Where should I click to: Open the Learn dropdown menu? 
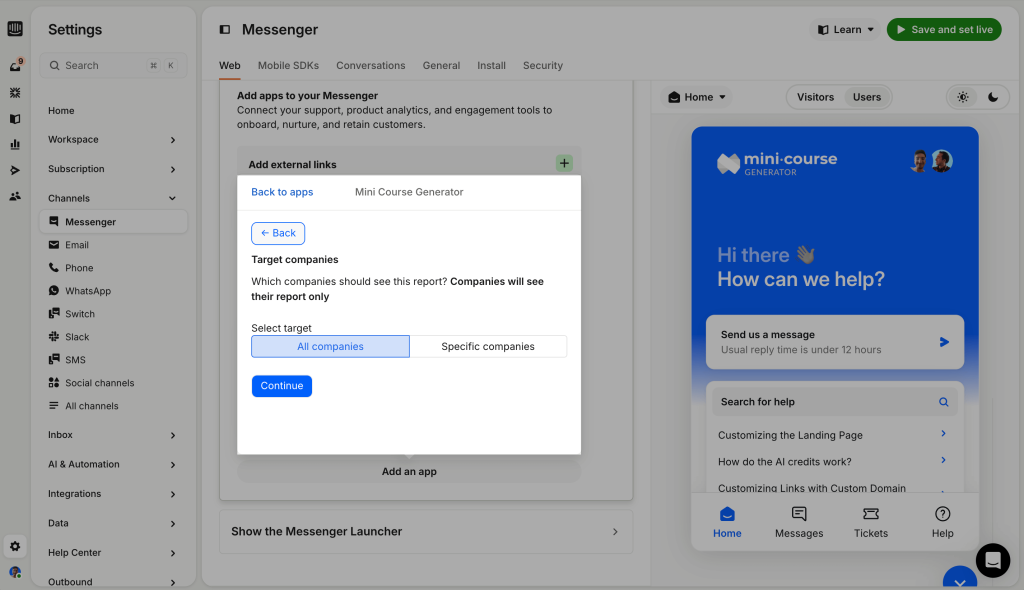(x=846, y=29)
